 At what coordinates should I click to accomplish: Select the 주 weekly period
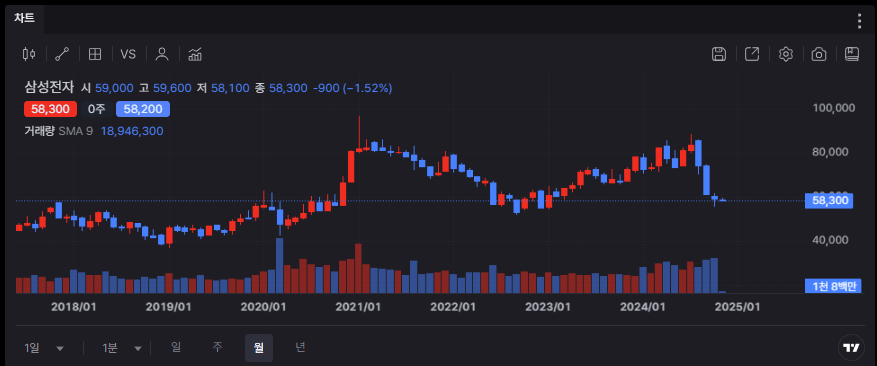(x=217, y=348)
